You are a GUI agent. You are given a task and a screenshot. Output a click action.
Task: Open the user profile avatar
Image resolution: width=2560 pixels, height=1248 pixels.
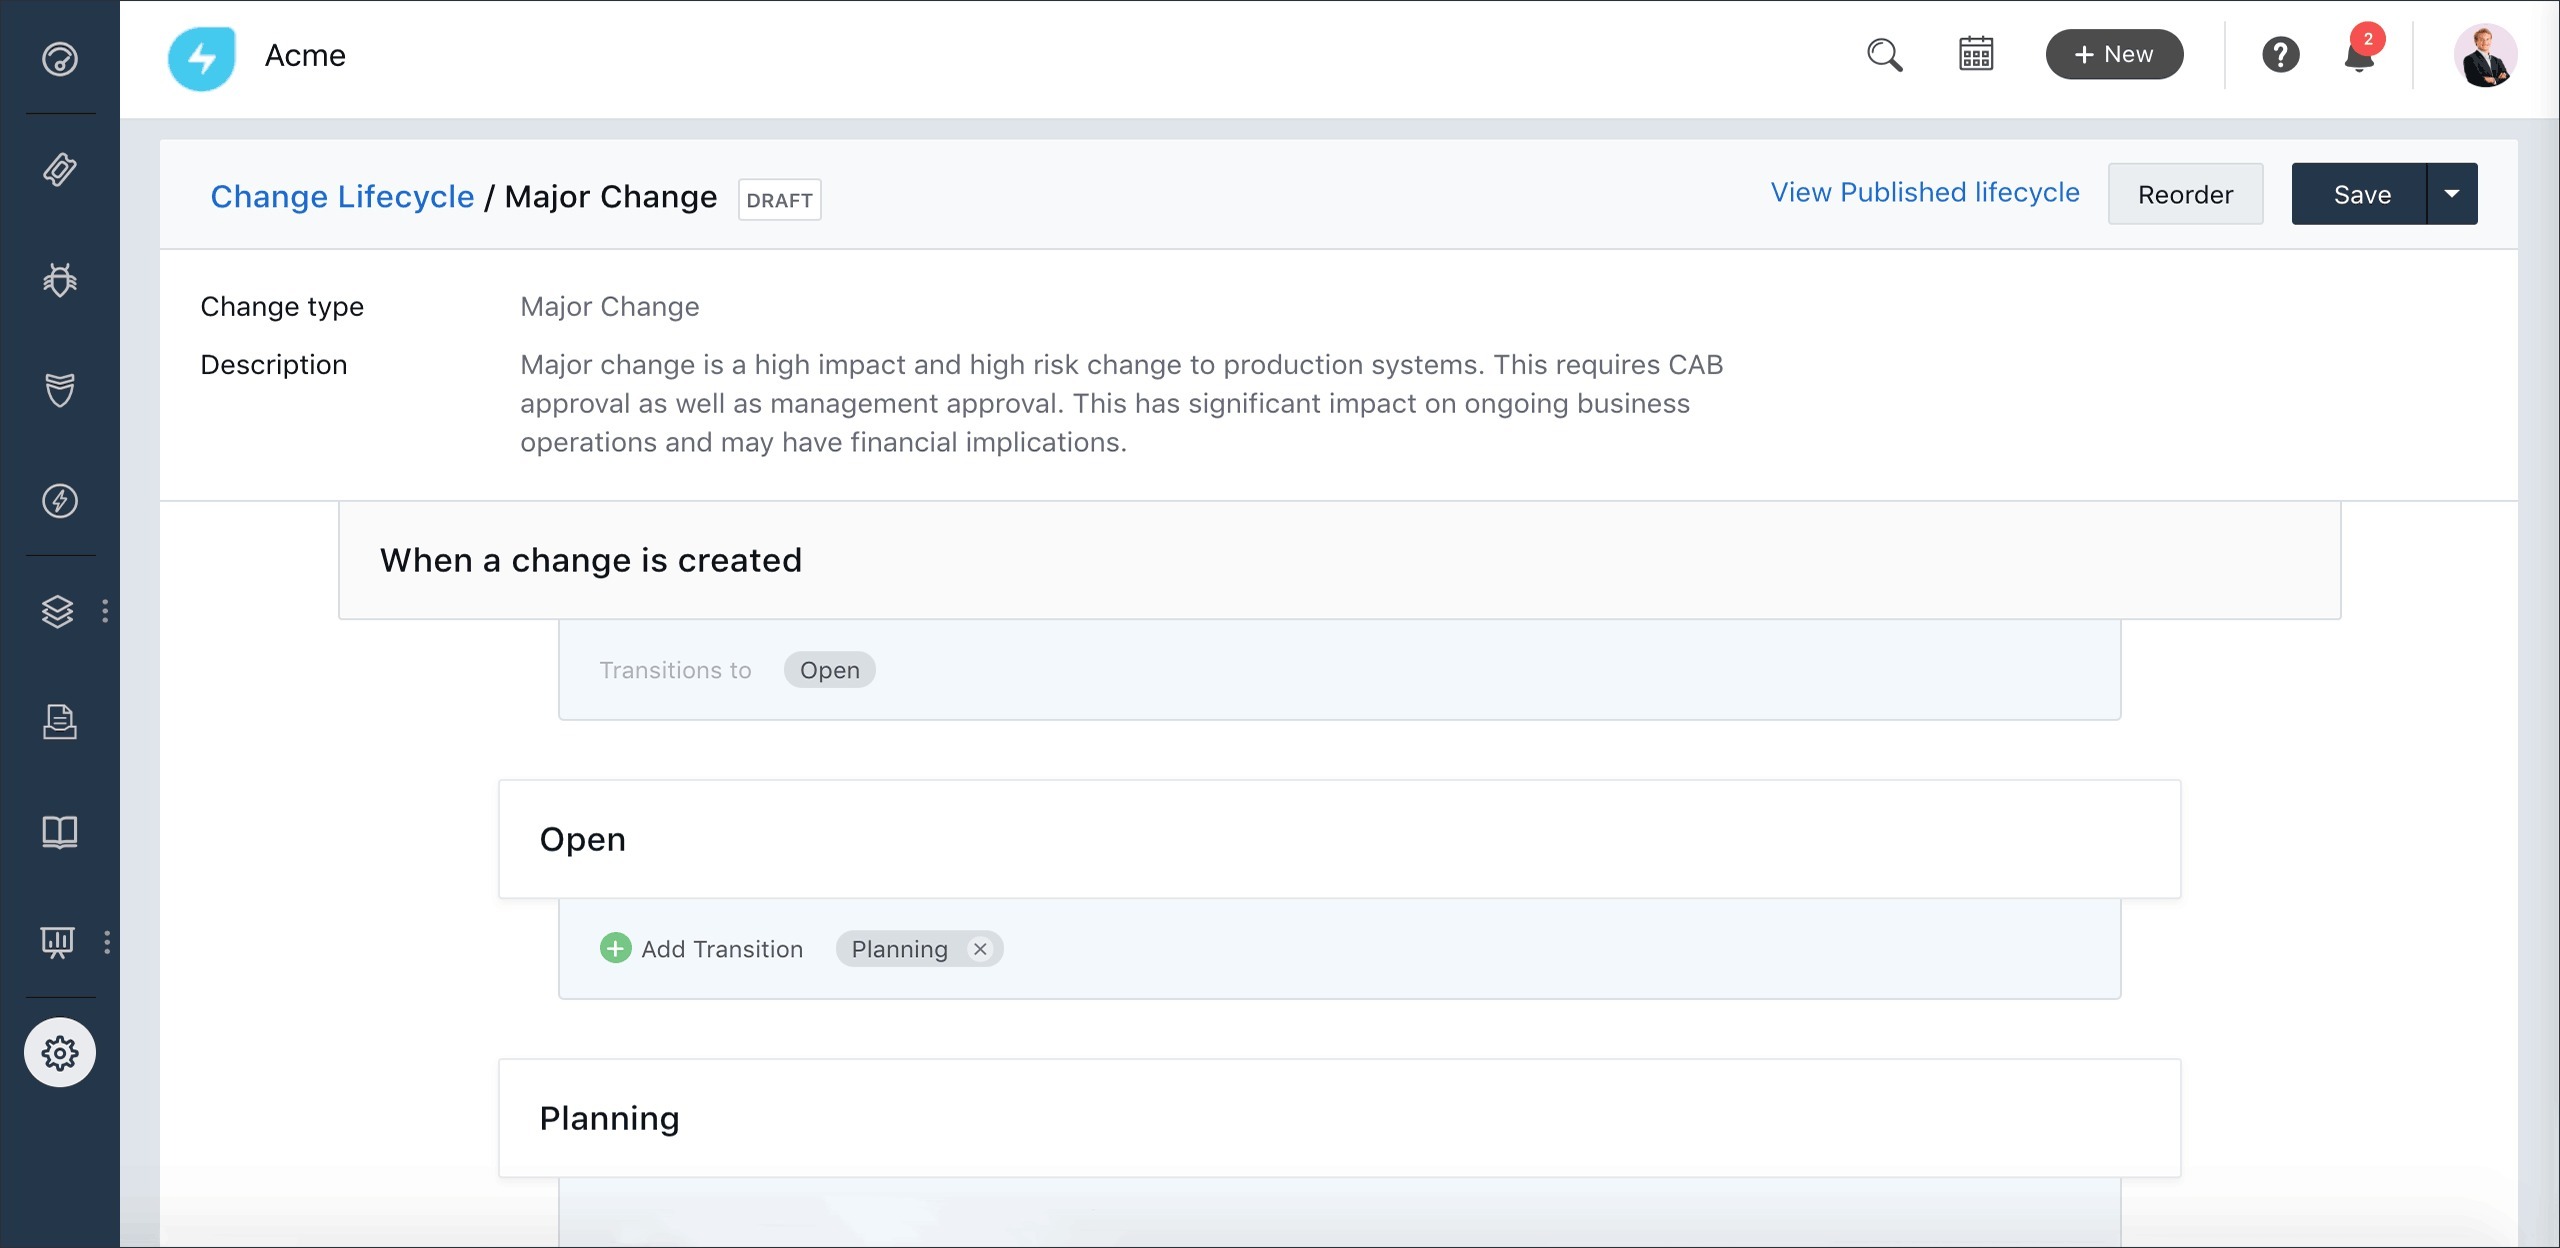[2485, 55]
